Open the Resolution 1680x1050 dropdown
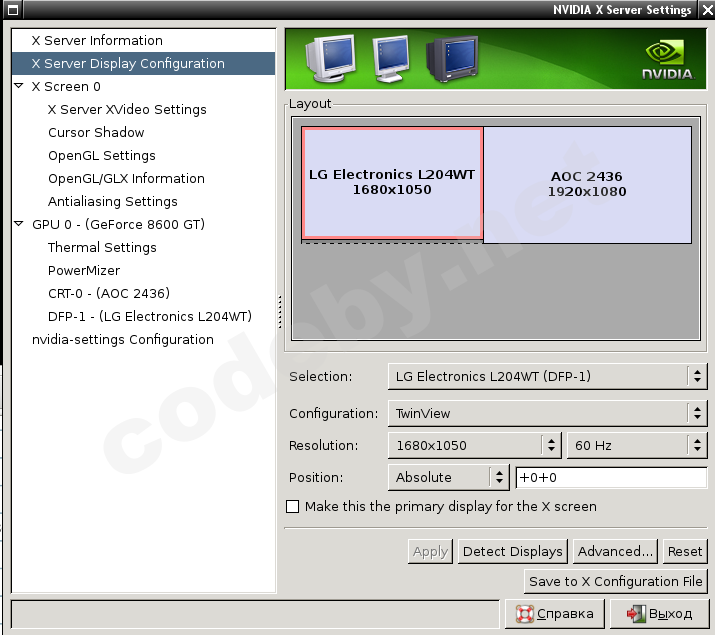Image resolution: width=715 pixels, height=635 pixels. (474, 445)
